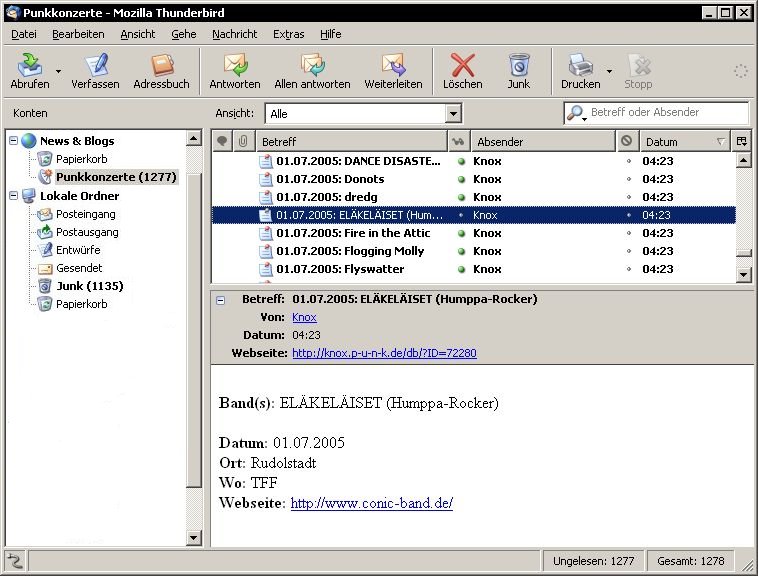Toggle read status of Flyswatter message

click(x=461, y=269)
